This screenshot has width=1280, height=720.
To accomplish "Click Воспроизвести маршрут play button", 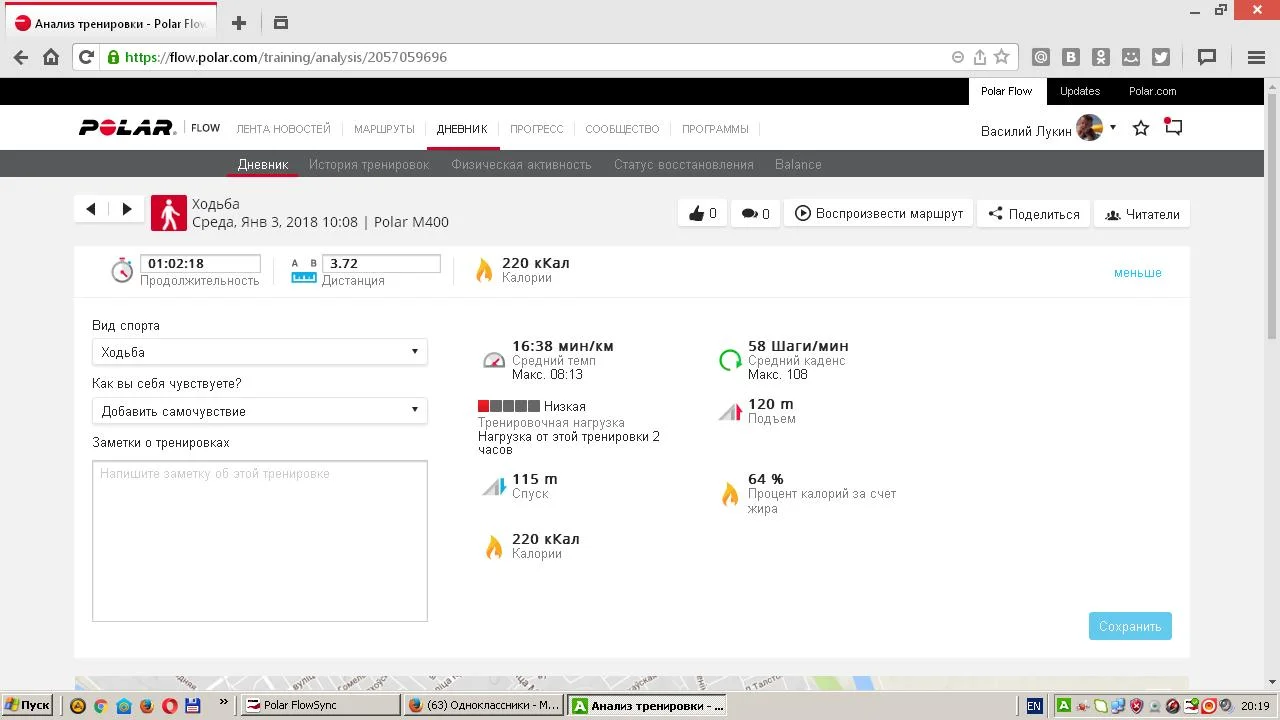I will (879, 213).
